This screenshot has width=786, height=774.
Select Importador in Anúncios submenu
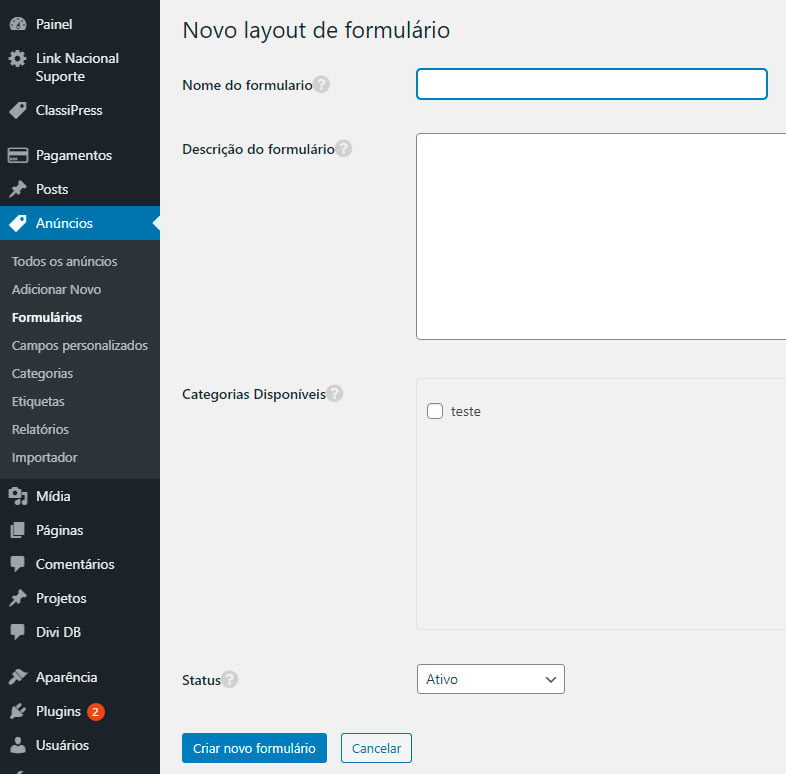pos(44,457)
